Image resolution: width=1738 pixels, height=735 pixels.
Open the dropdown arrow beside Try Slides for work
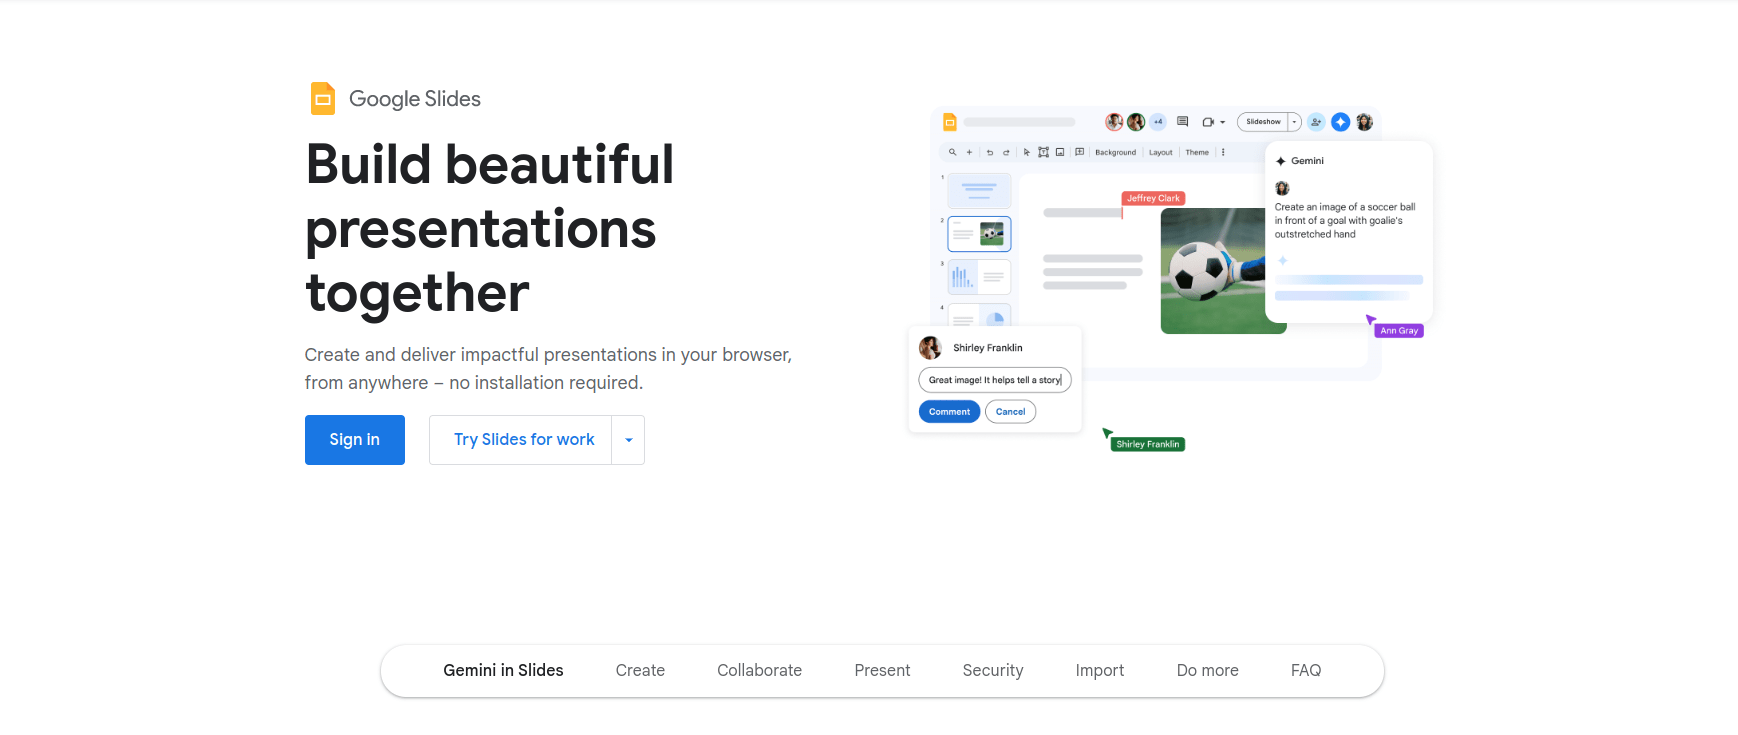pyautogui.click(x=628, y=440)
